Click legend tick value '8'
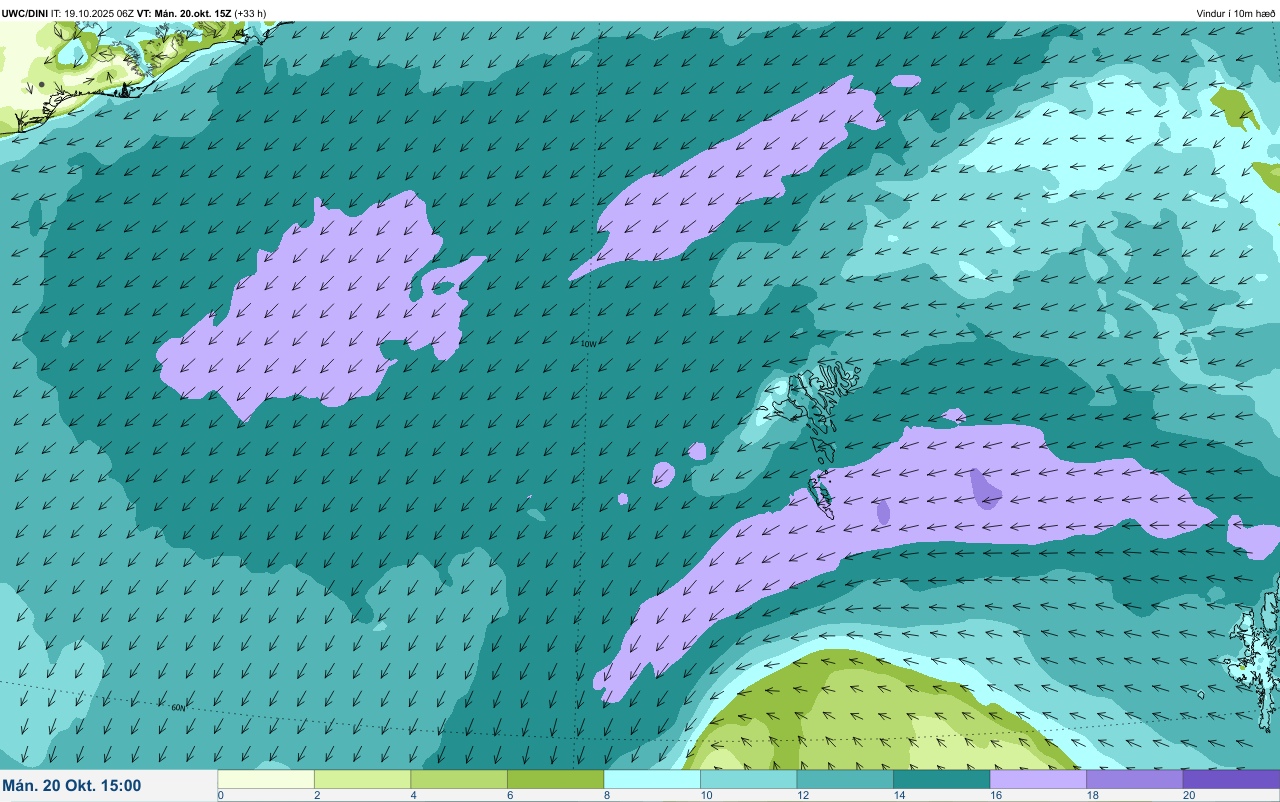 click(606, 795)
